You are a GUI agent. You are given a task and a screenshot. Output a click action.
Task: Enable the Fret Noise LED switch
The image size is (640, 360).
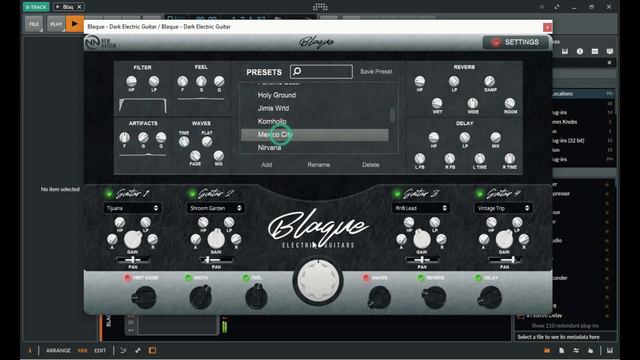[127, 278]
